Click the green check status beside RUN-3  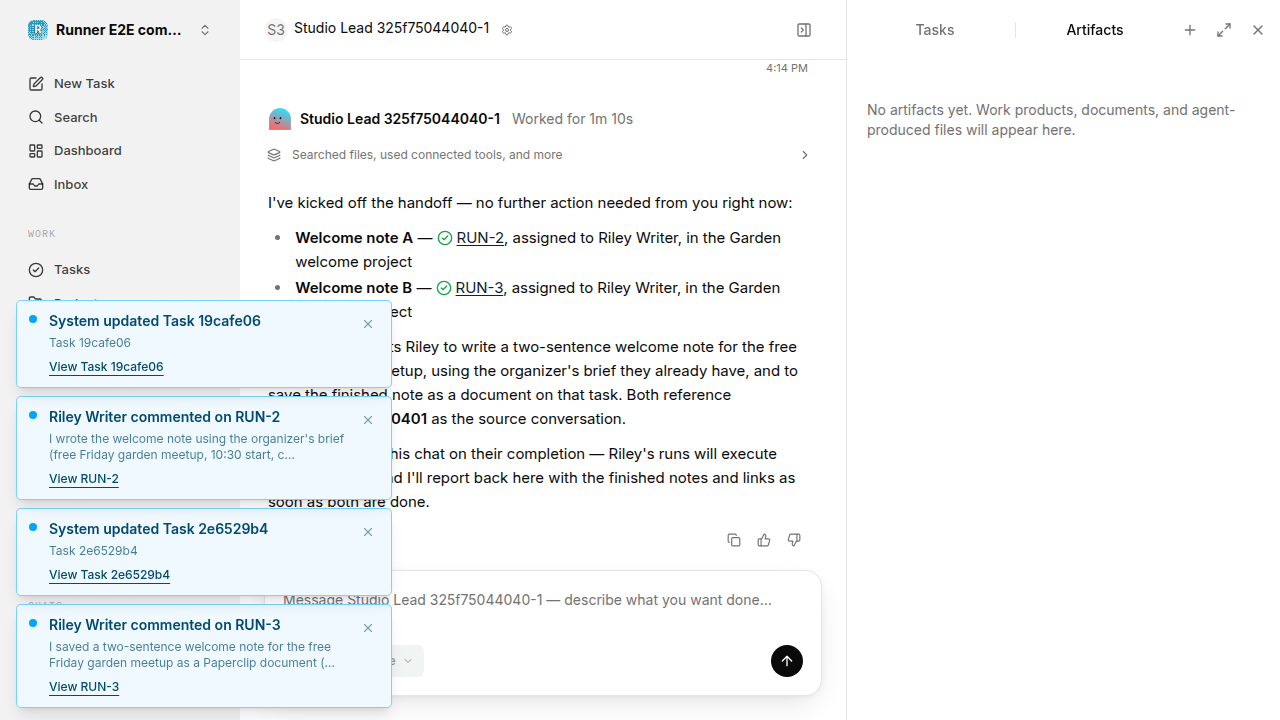click(x=444, y=288)
